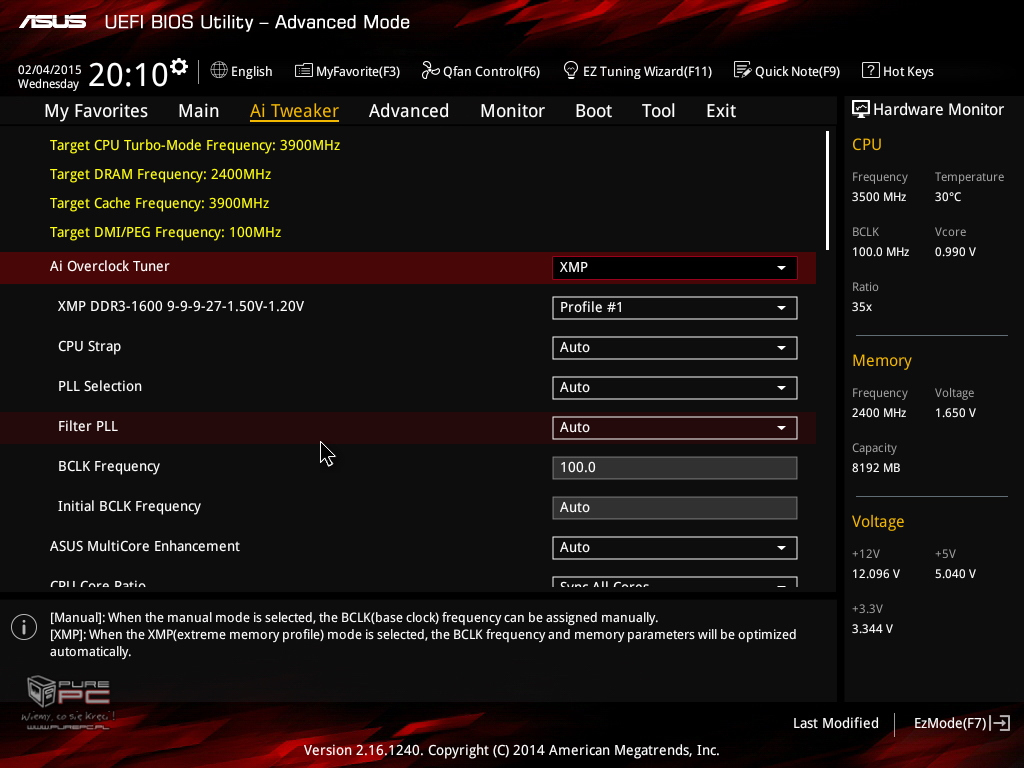
Task: Click the MyFavorite list icon
Action: (x=303, y=71)
